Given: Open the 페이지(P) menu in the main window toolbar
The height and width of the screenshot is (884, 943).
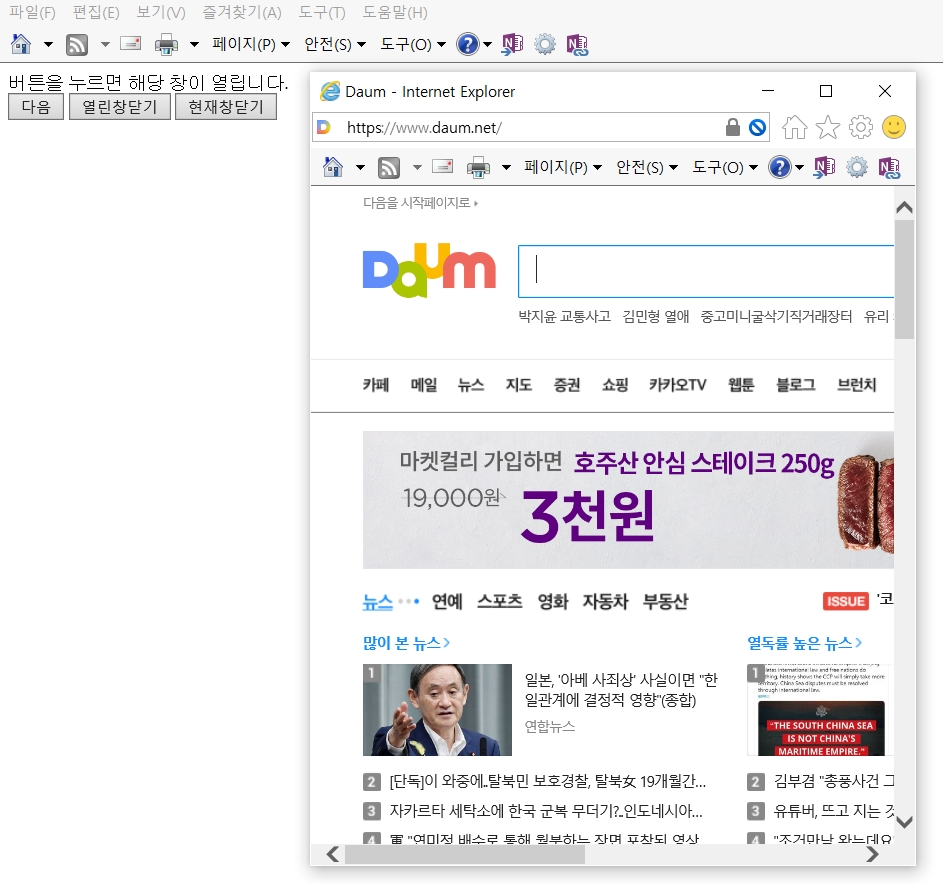Looking at the screenshot, I should click(x=251, y=44).
